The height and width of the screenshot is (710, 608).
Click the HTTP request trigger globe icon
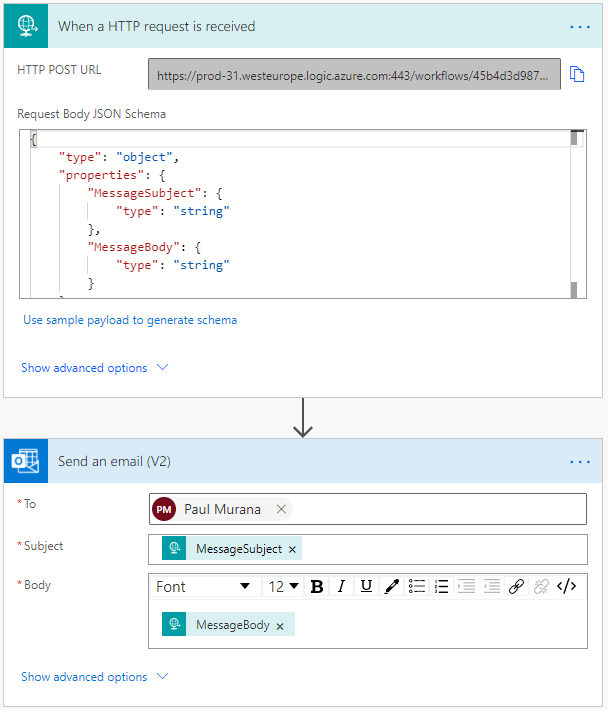click(x=26, y=26)
